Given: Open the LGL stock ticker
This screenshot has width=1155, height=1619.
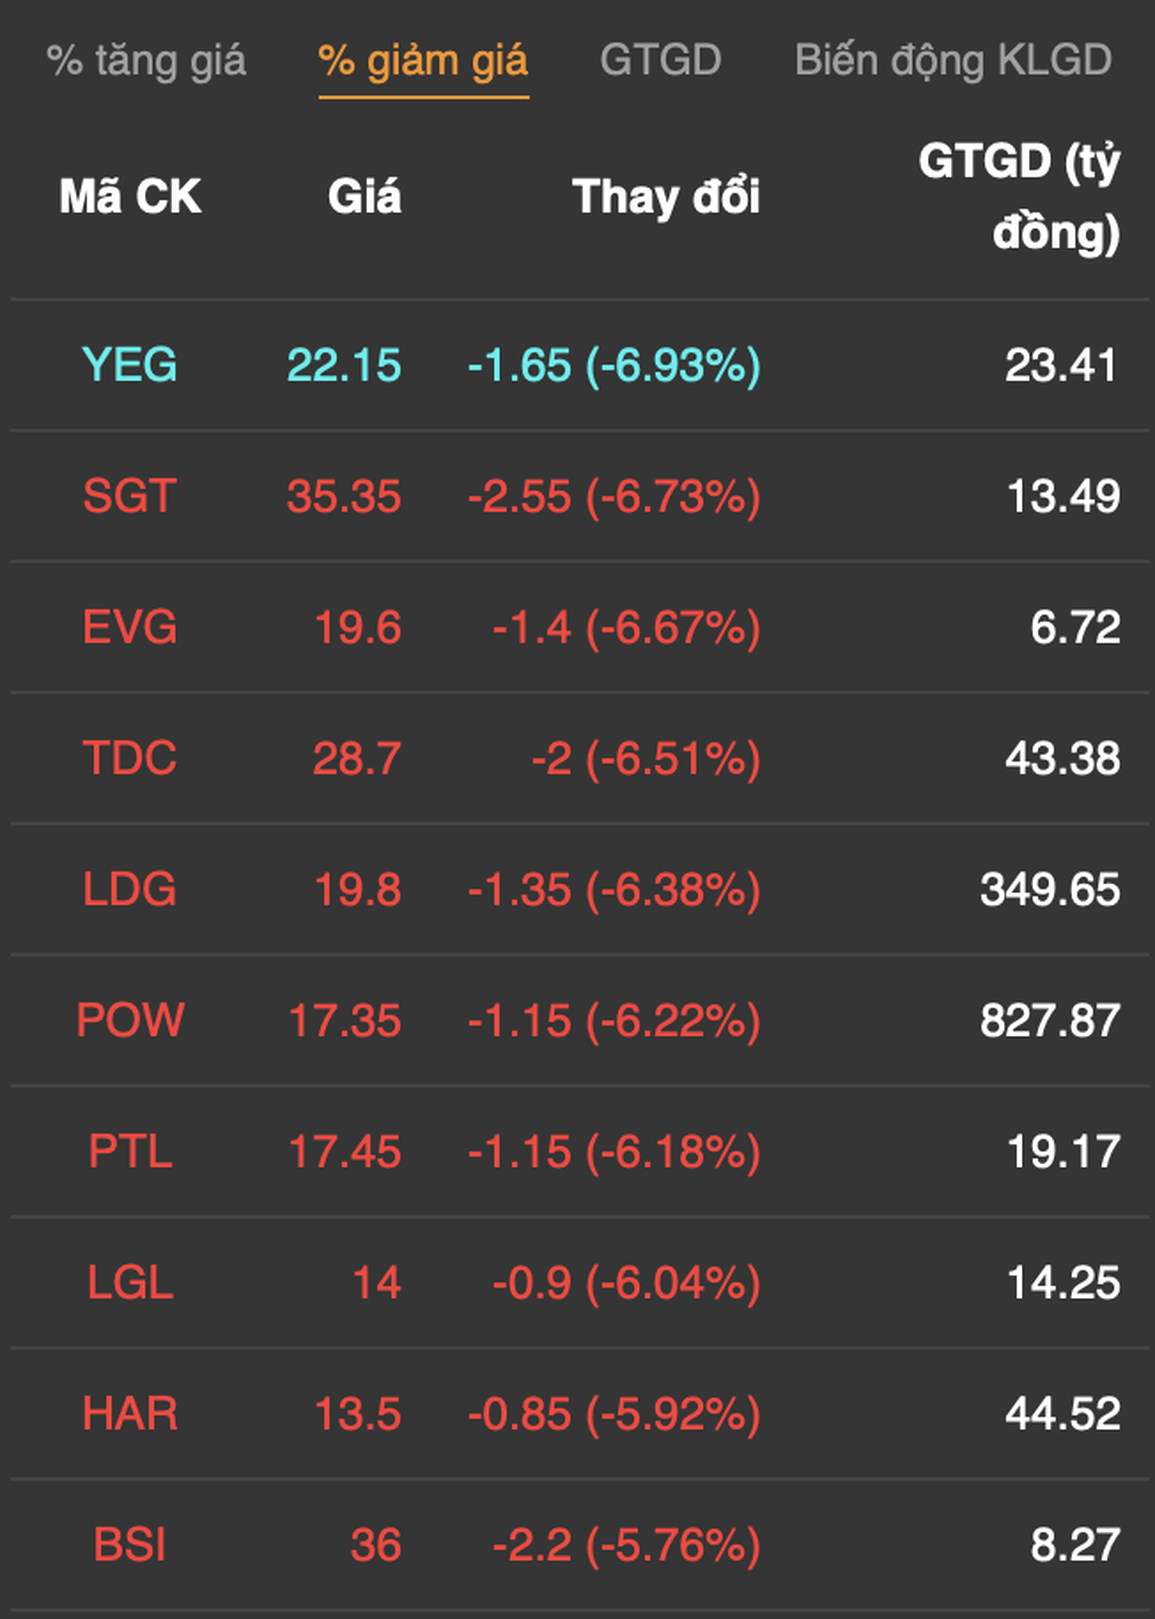Looking at the screenshot, I should click(130, 1282).
